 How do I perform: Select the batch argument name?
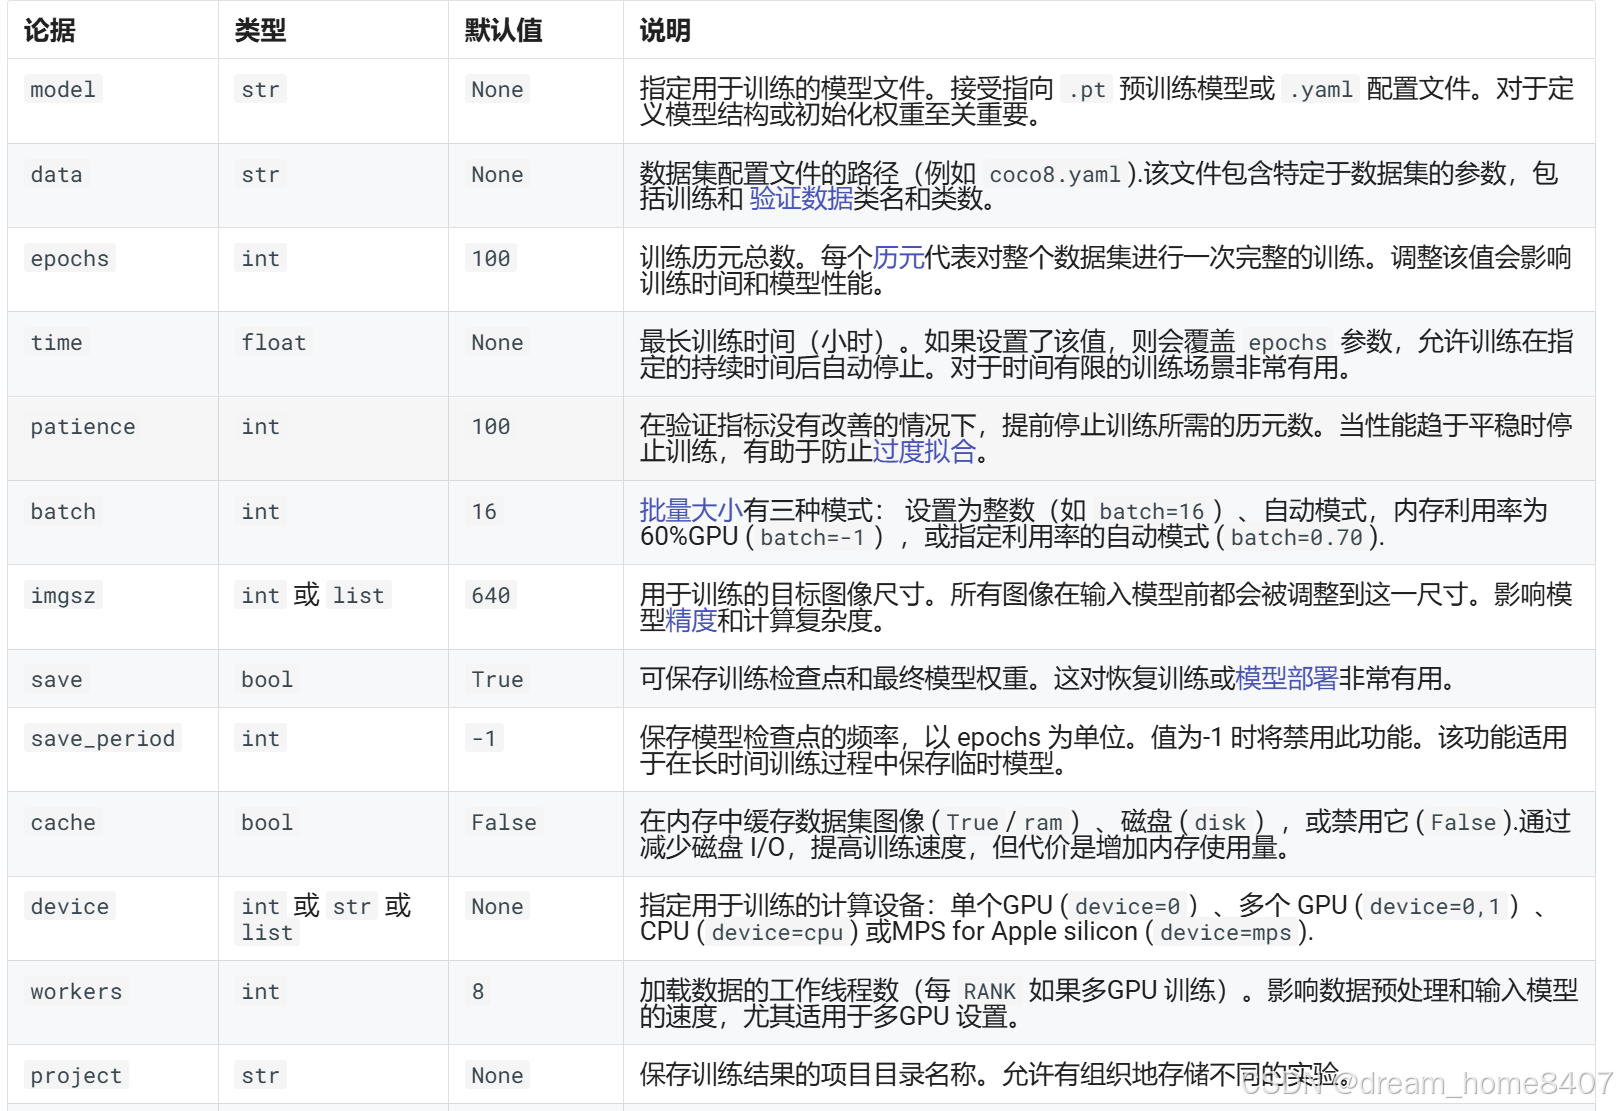click(63, 512)
